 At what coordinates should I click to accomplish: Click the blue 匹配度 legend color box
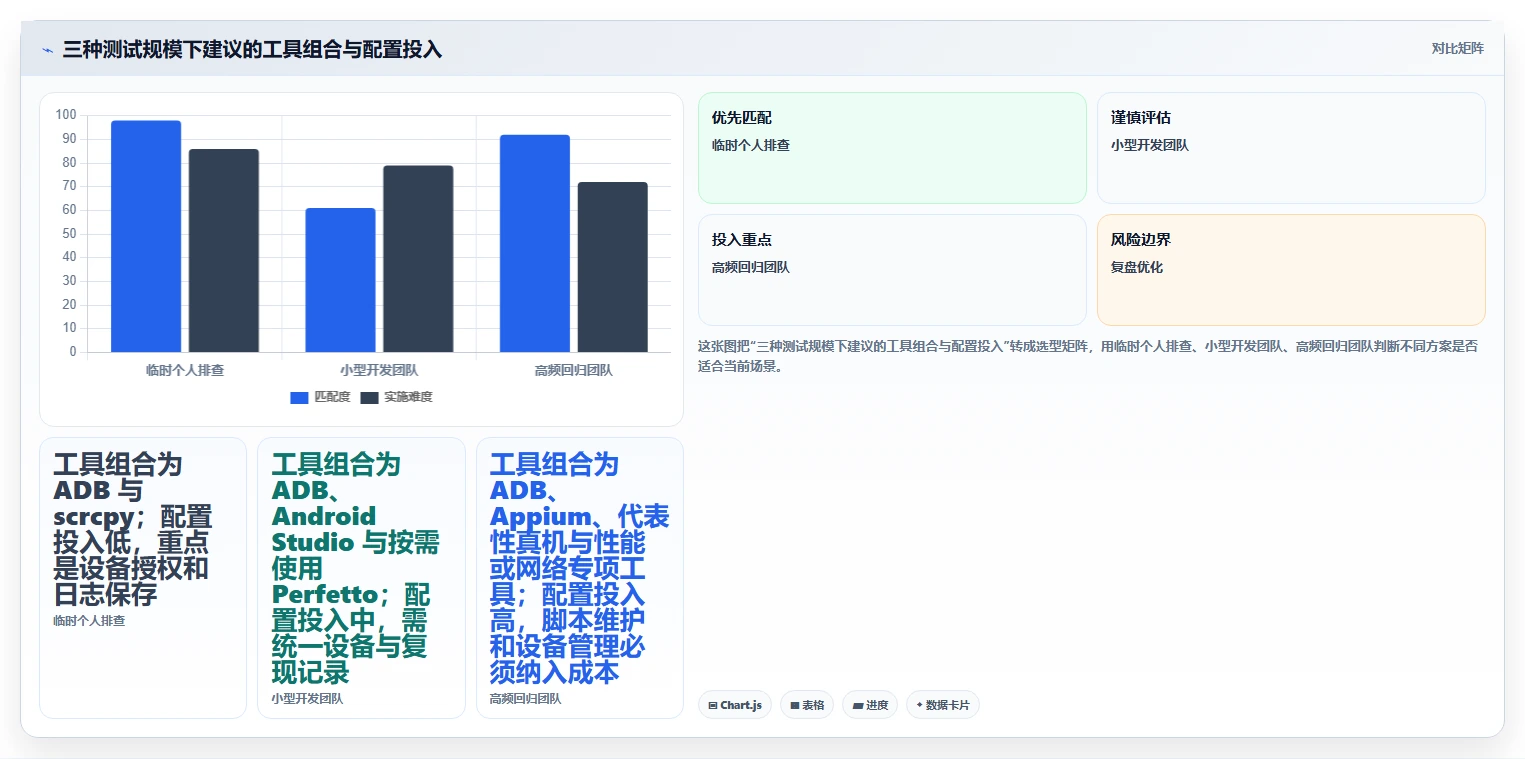pyautogui.click(x=299, y=398)
